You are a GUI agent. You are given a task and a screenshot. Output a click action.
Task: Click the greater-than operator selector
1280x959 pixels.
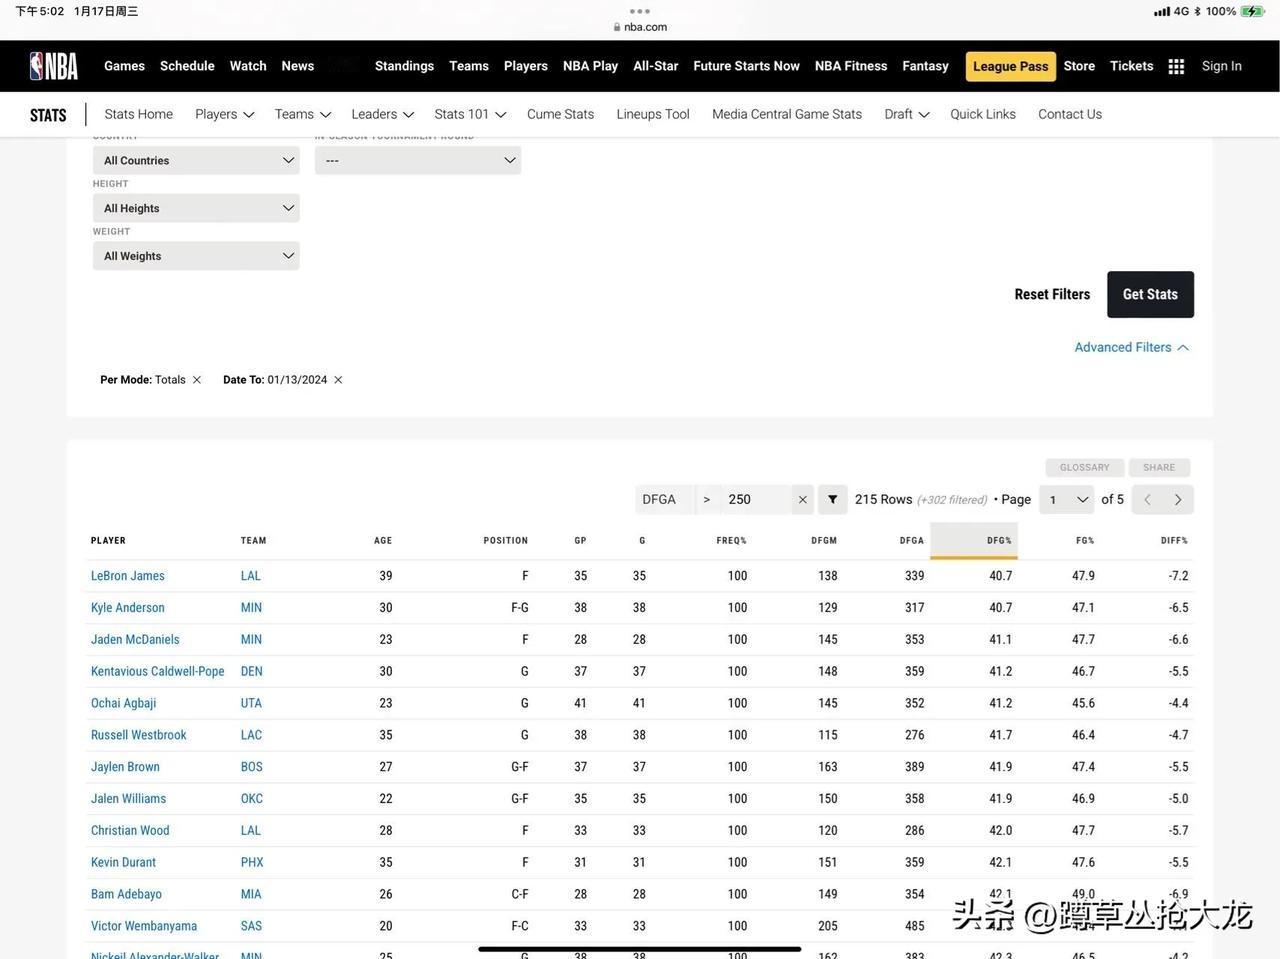(x=707, y=500)
